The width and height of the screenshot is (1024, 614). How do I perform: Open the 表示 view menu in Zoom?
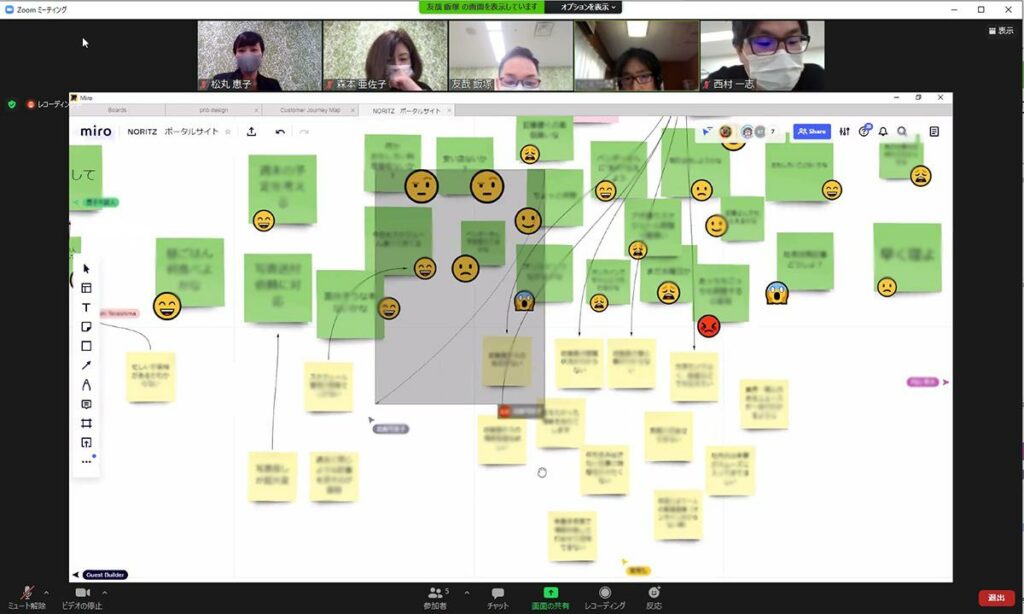pos(1001,31)
